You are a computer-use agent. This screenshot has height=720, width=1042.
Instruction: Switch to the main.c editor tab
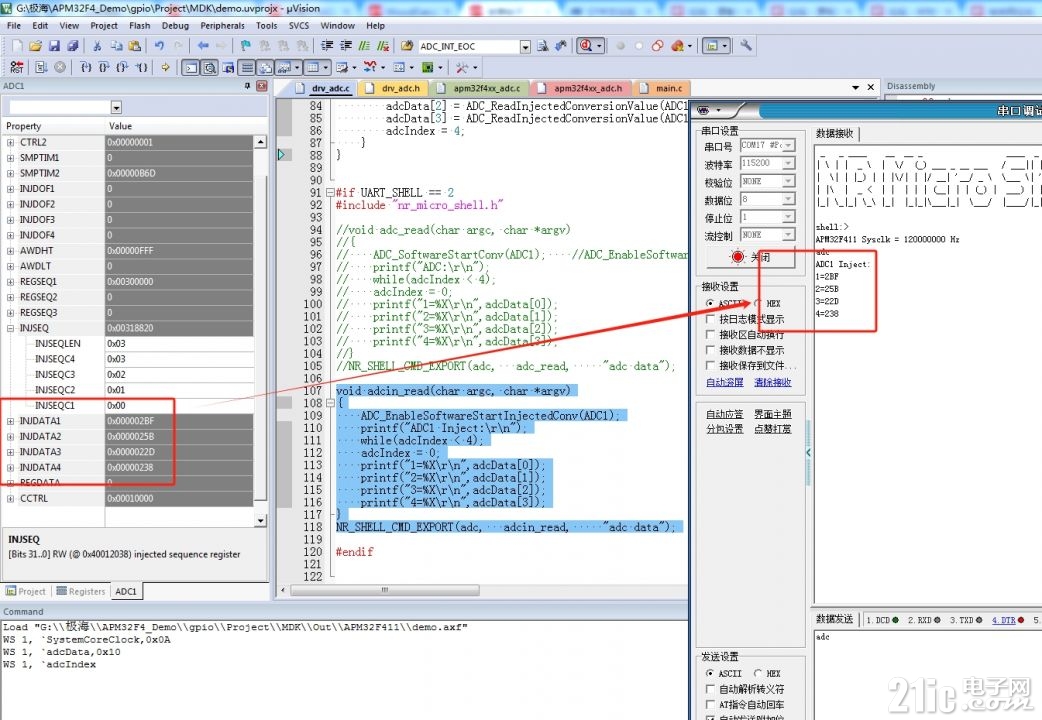click(x=663, y=88)
